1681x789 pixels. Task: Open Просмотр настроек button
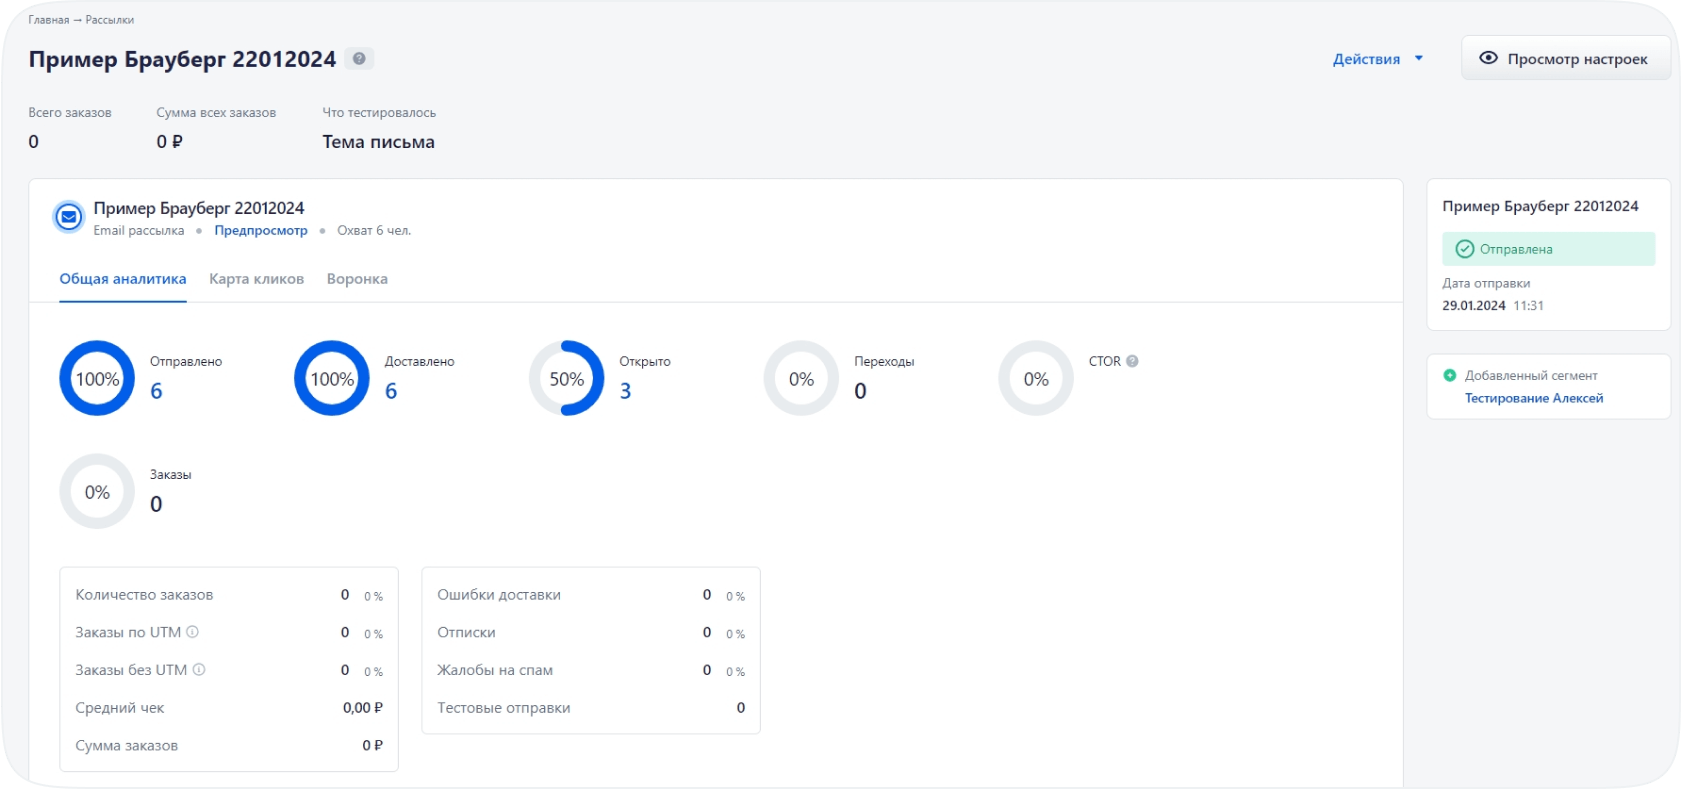point(1566,58)
